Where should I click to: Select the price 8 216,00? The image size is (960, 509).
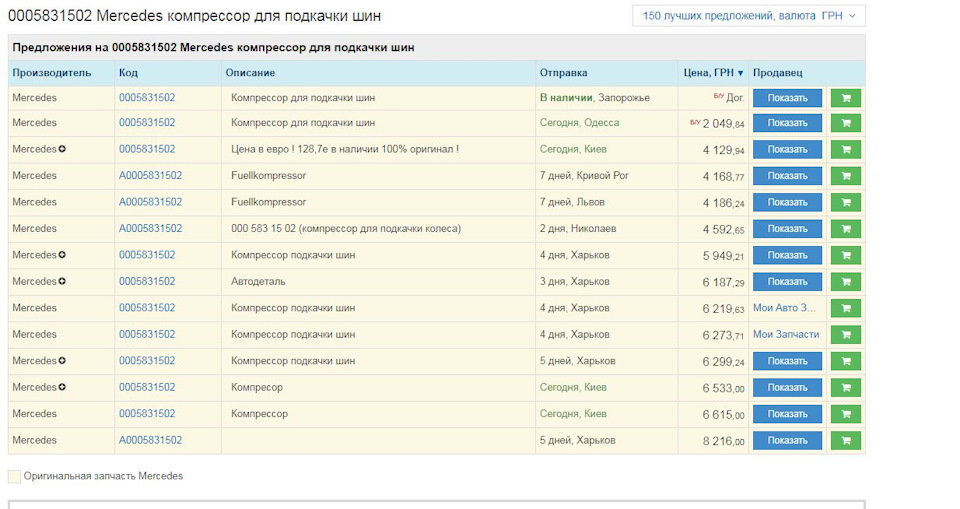pyautogui.click(x=723, y=440)
